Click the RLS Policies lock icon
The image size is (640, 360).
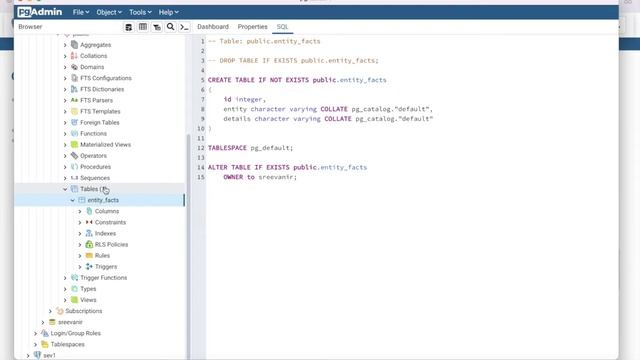(x=89, y=244)
